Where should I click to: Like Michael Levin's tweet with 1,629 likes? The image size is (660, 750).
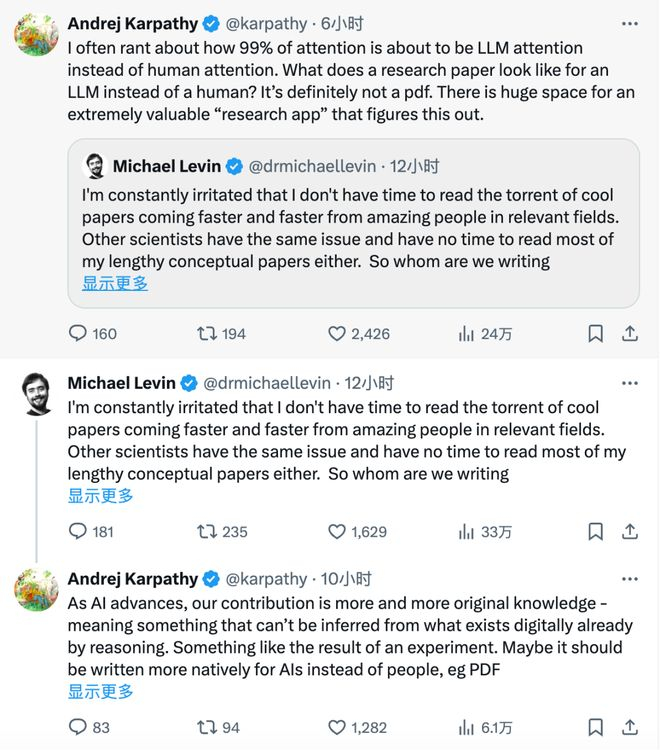pos(337,531)
